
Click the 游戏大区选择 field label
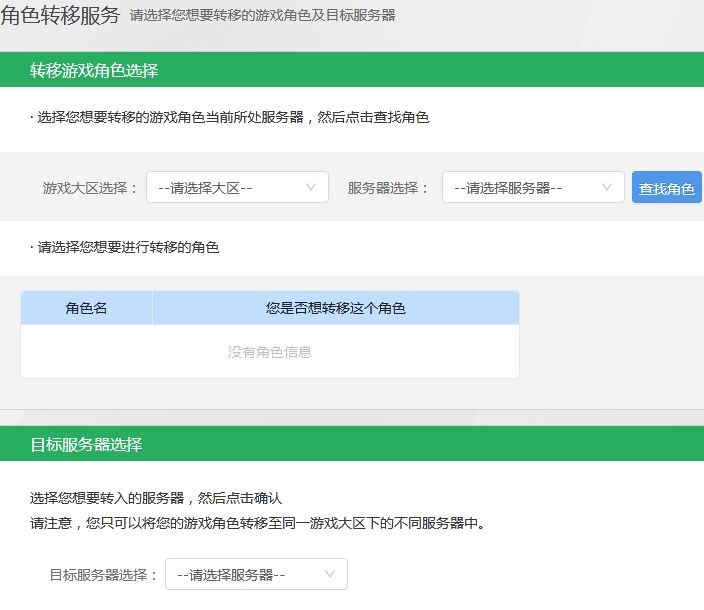89,188
